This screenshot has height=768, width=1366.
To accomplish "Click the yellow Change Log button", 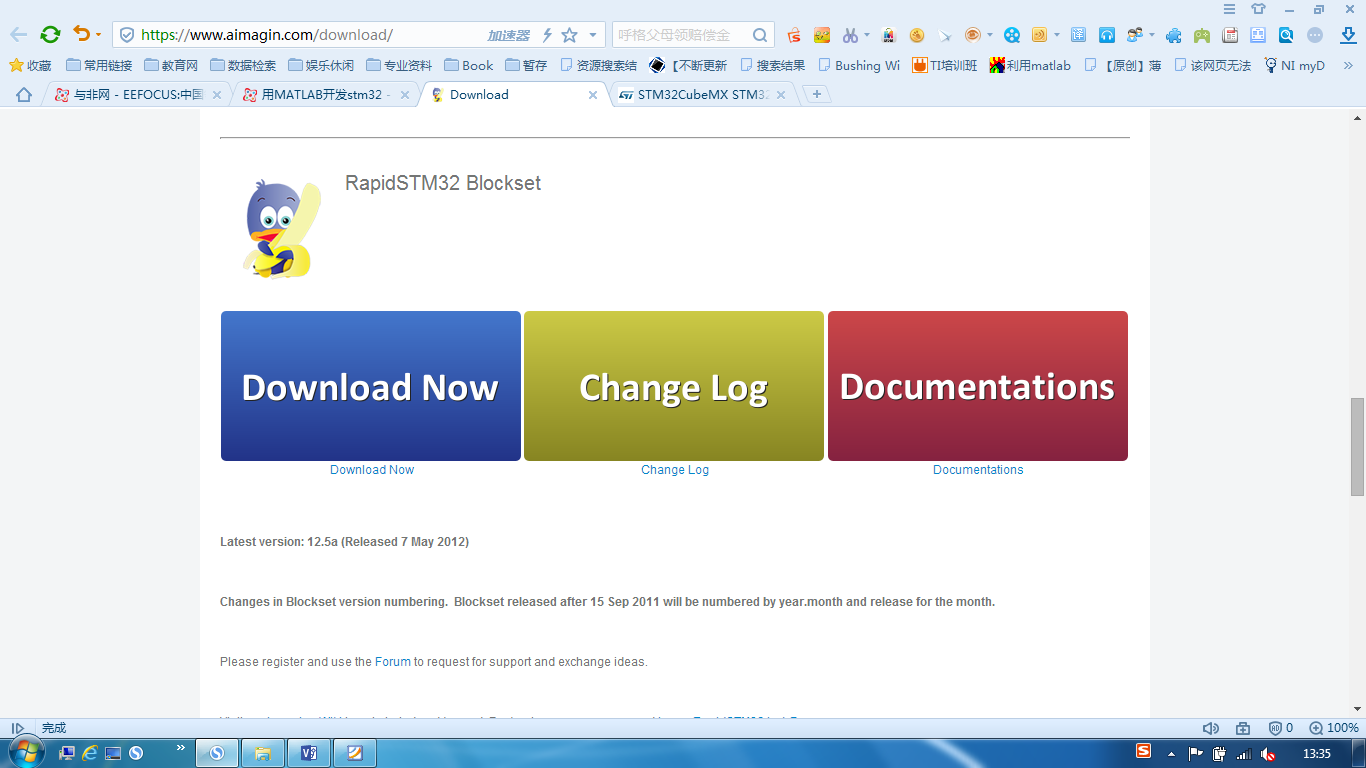I will (674, 386).
